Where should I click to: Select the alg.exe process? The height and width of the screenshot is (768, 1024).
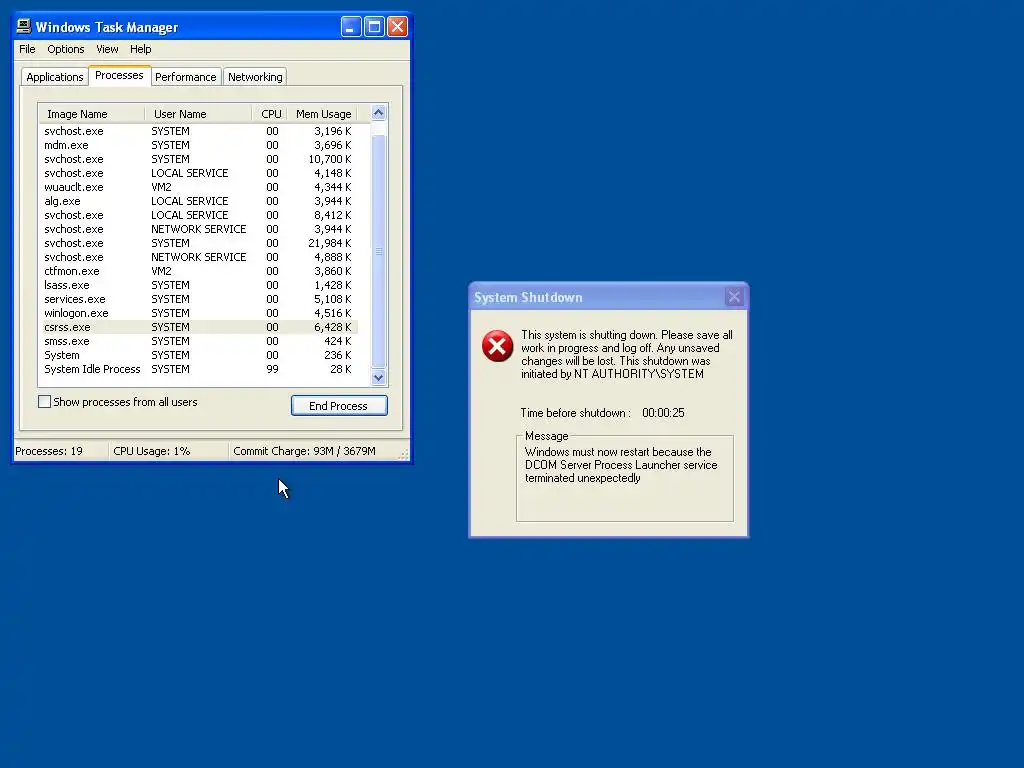pos(199,201)
